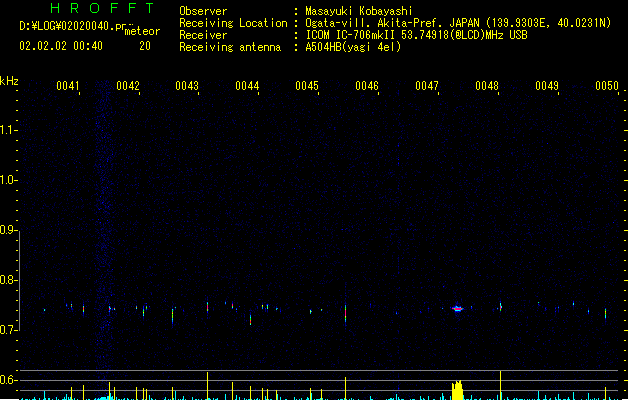Click the 0048 time marker
629x400 pixels.
tap(487, 86)
